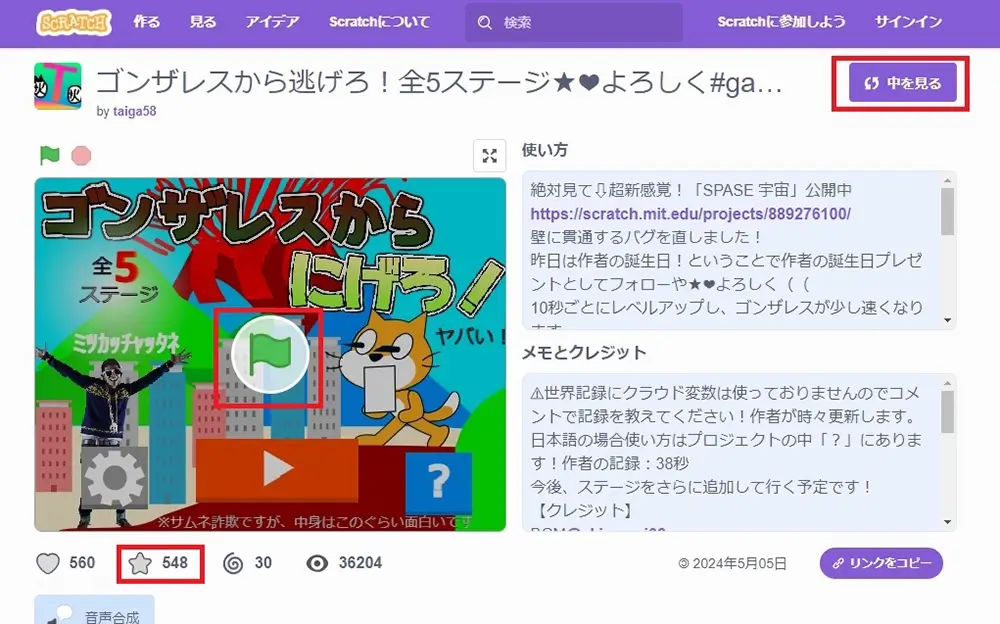Screen dimensions: 1000x624
Task: Click the favorite count 548
Action: (x=175, y=563)
